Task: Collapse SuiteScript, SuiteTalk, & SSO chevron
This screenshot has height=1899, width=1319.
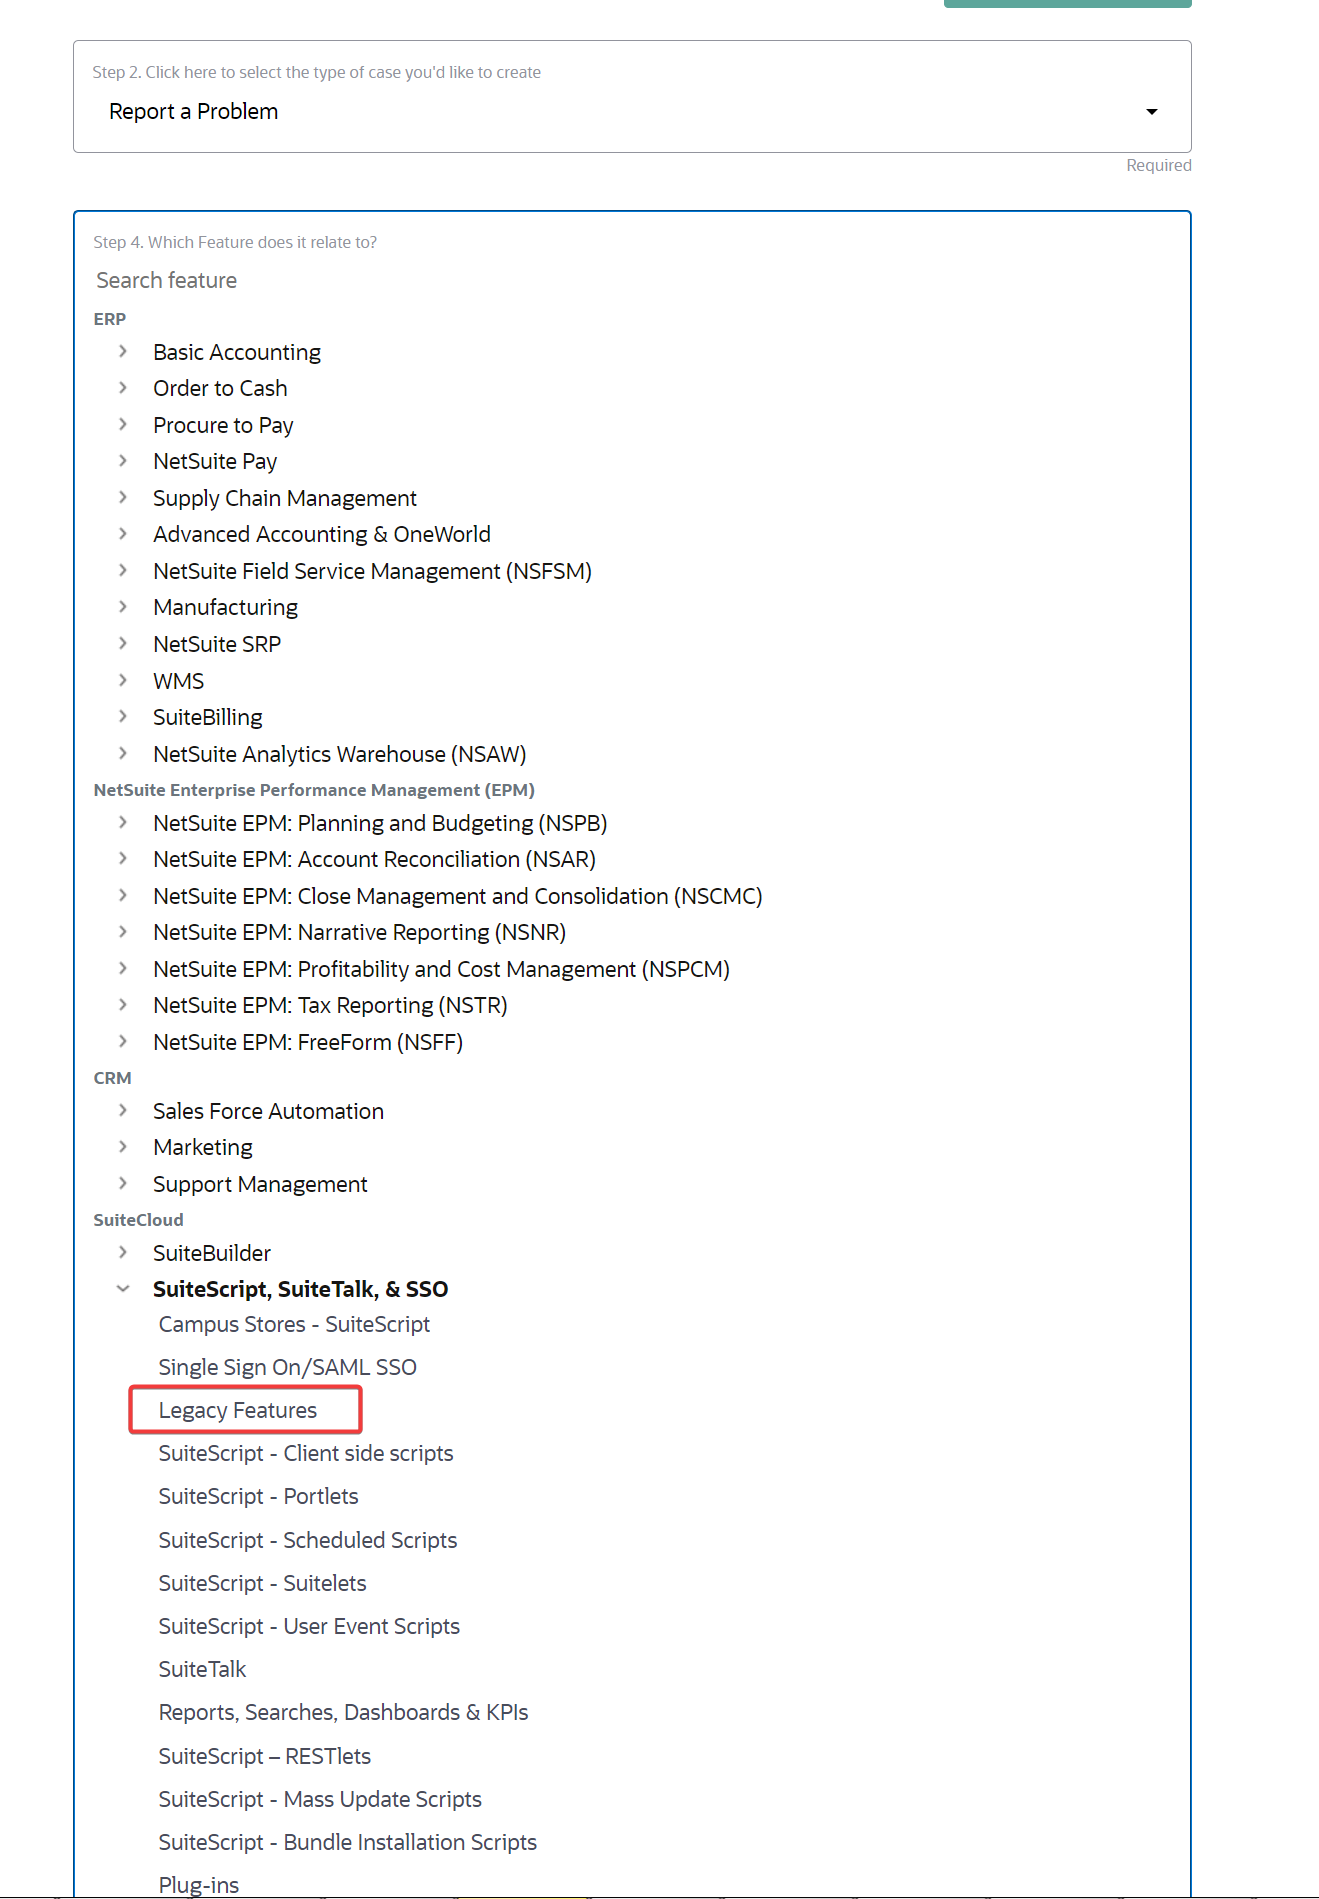Action: (123, 1288)
